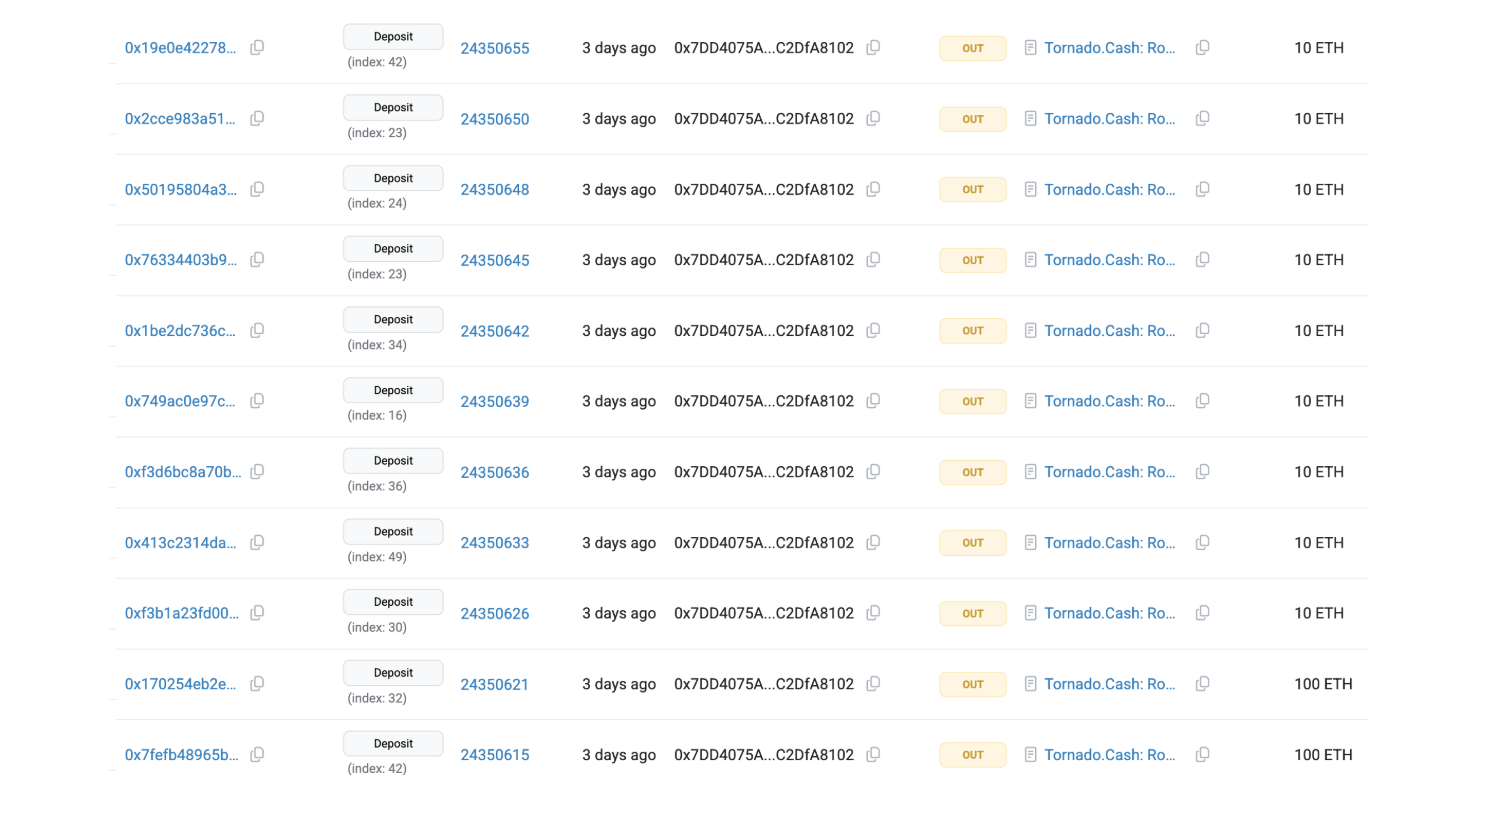This screenshot has width=1486, height=828.
Task: Copy Tornado.Cash address in the 24350621 row
Action: tap(1203, 684)
